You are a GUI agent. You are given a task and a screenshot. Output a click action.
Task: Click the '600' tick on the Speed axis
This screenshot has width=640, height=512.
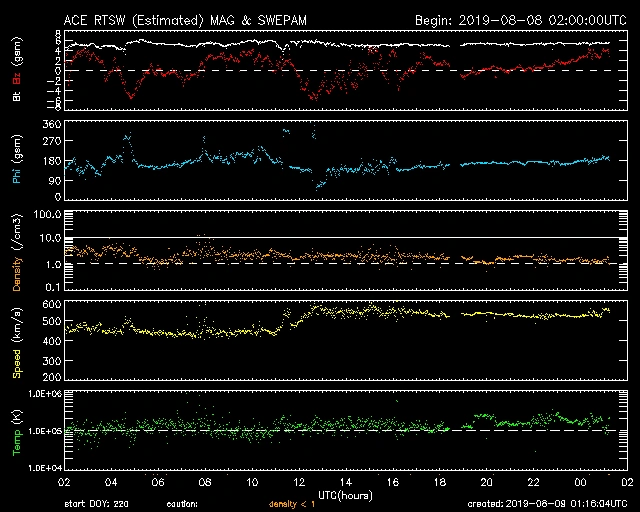pyautogui.click(x=51, y=304)
